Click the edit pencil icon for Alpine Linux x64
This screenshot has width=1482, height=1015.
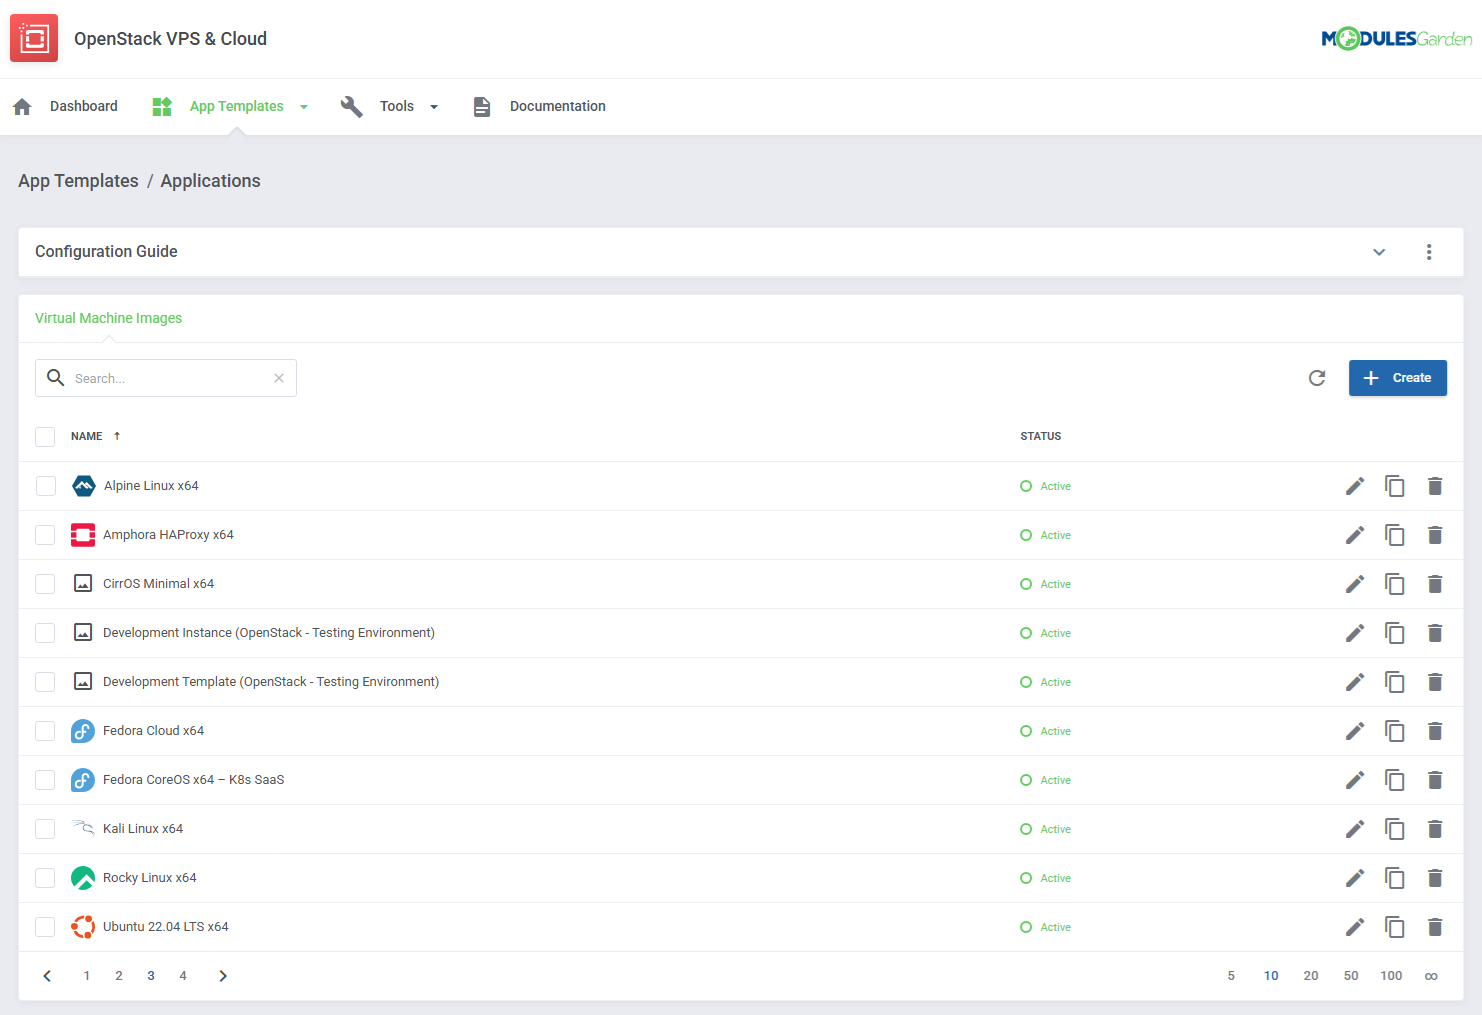pos(1355,486)
